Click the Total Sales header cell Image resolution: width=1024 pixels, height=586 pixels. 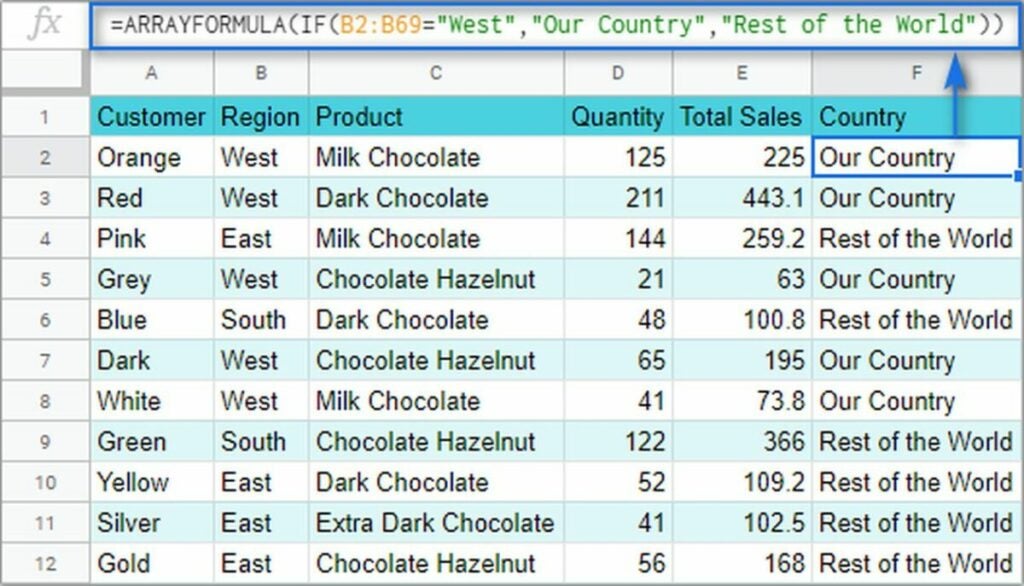click(741, 117)
